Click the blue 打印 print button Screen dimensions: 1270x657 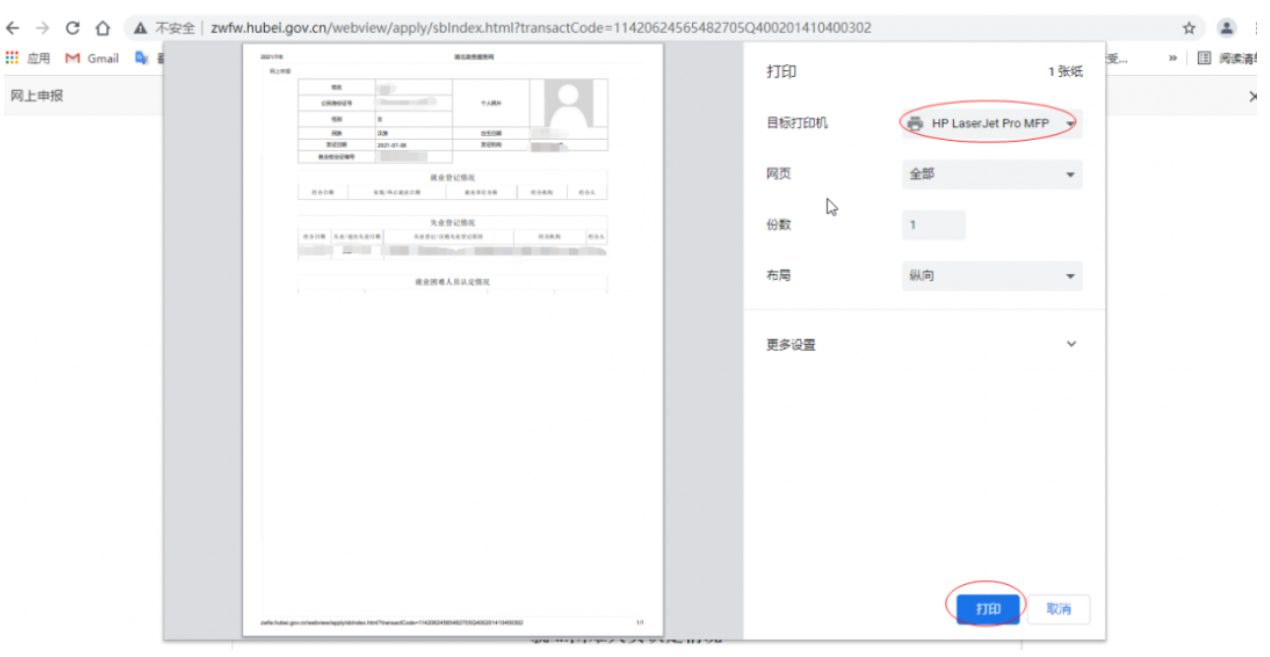[x=988, y=609]
